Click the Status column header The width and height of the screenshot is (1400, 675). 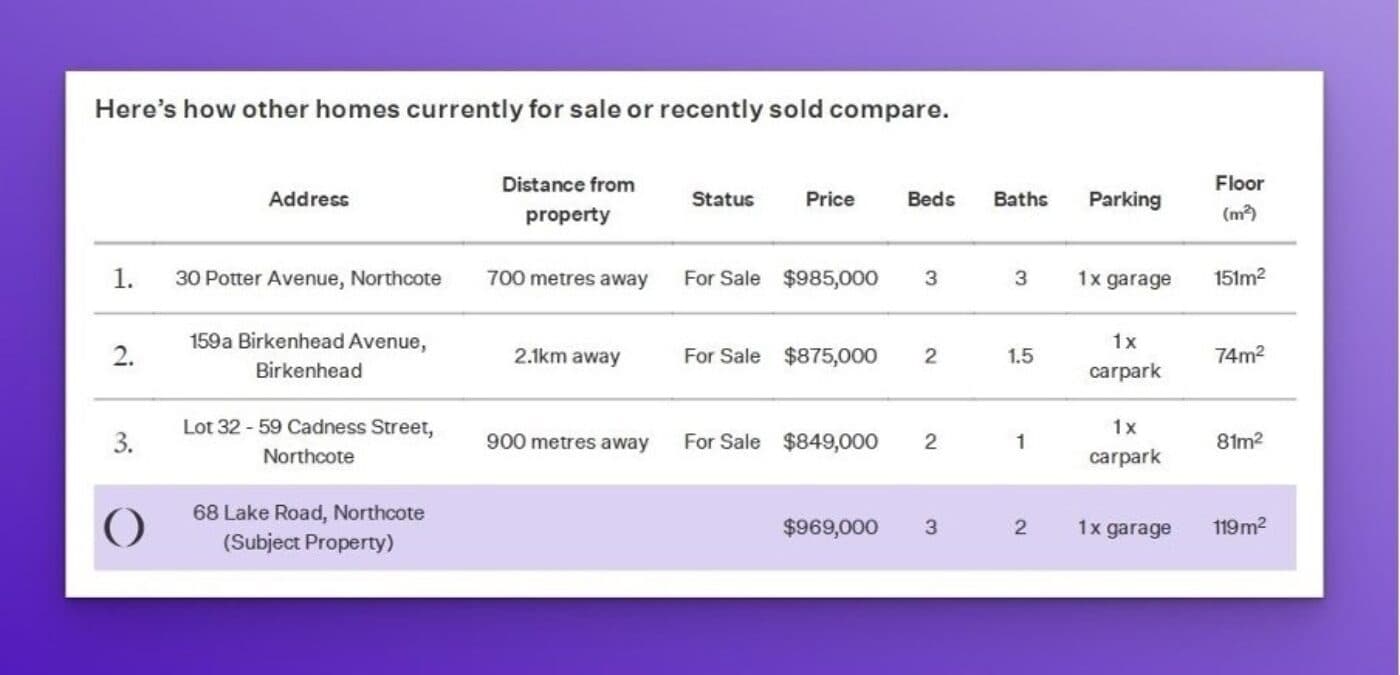coord(722,199)
